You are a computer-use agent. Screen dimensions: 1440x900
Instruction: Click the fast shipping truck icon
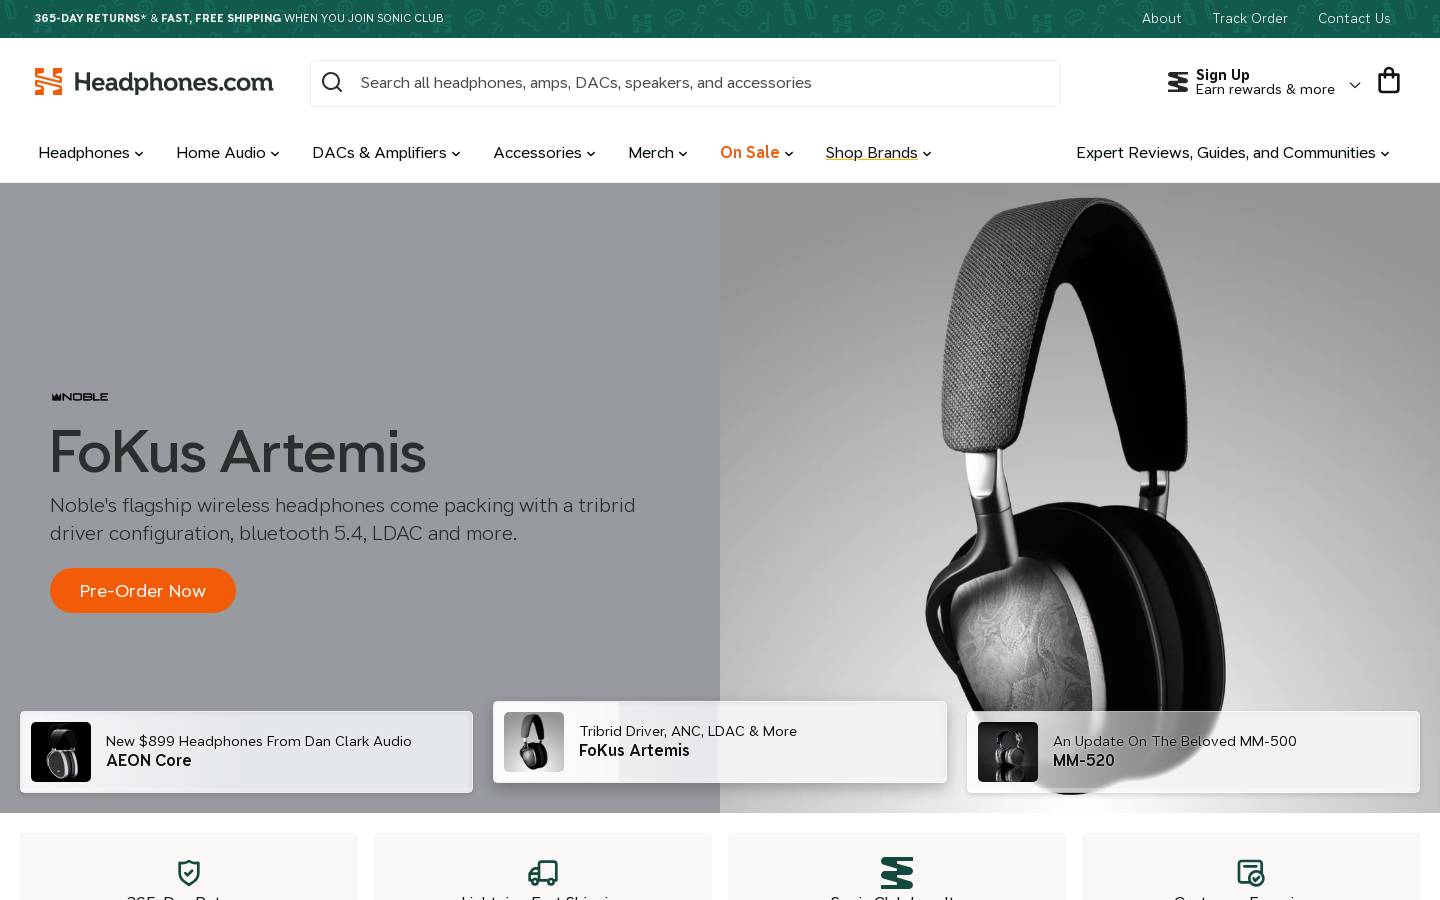click(543, 872)
